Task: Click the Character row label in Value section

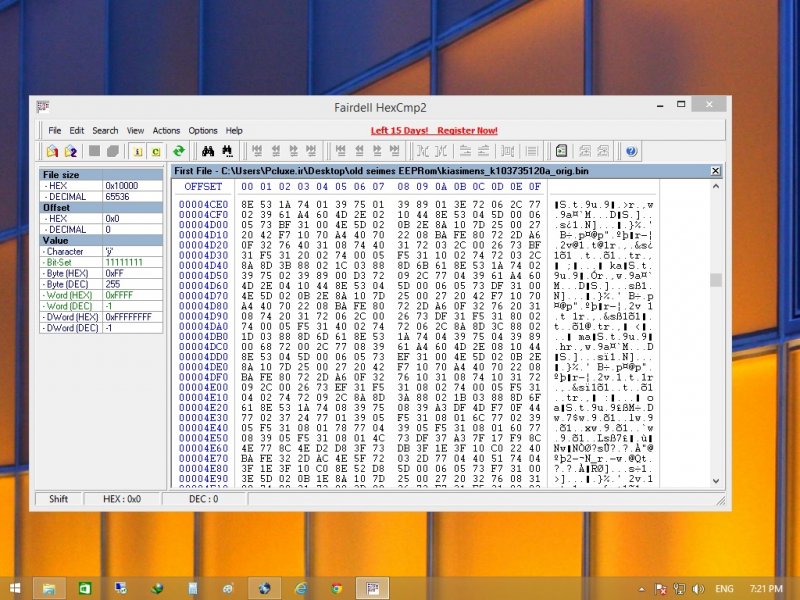Action: 65,252
